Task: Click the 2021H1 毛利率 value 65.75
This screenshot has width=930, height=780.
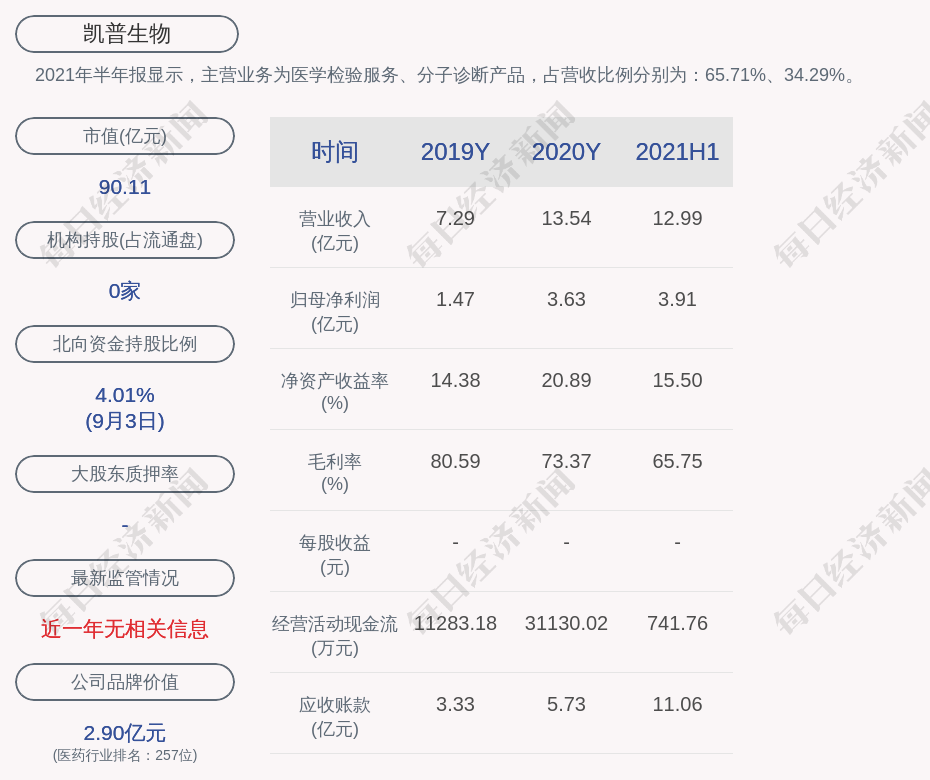Action: click(x=677, y=461)
